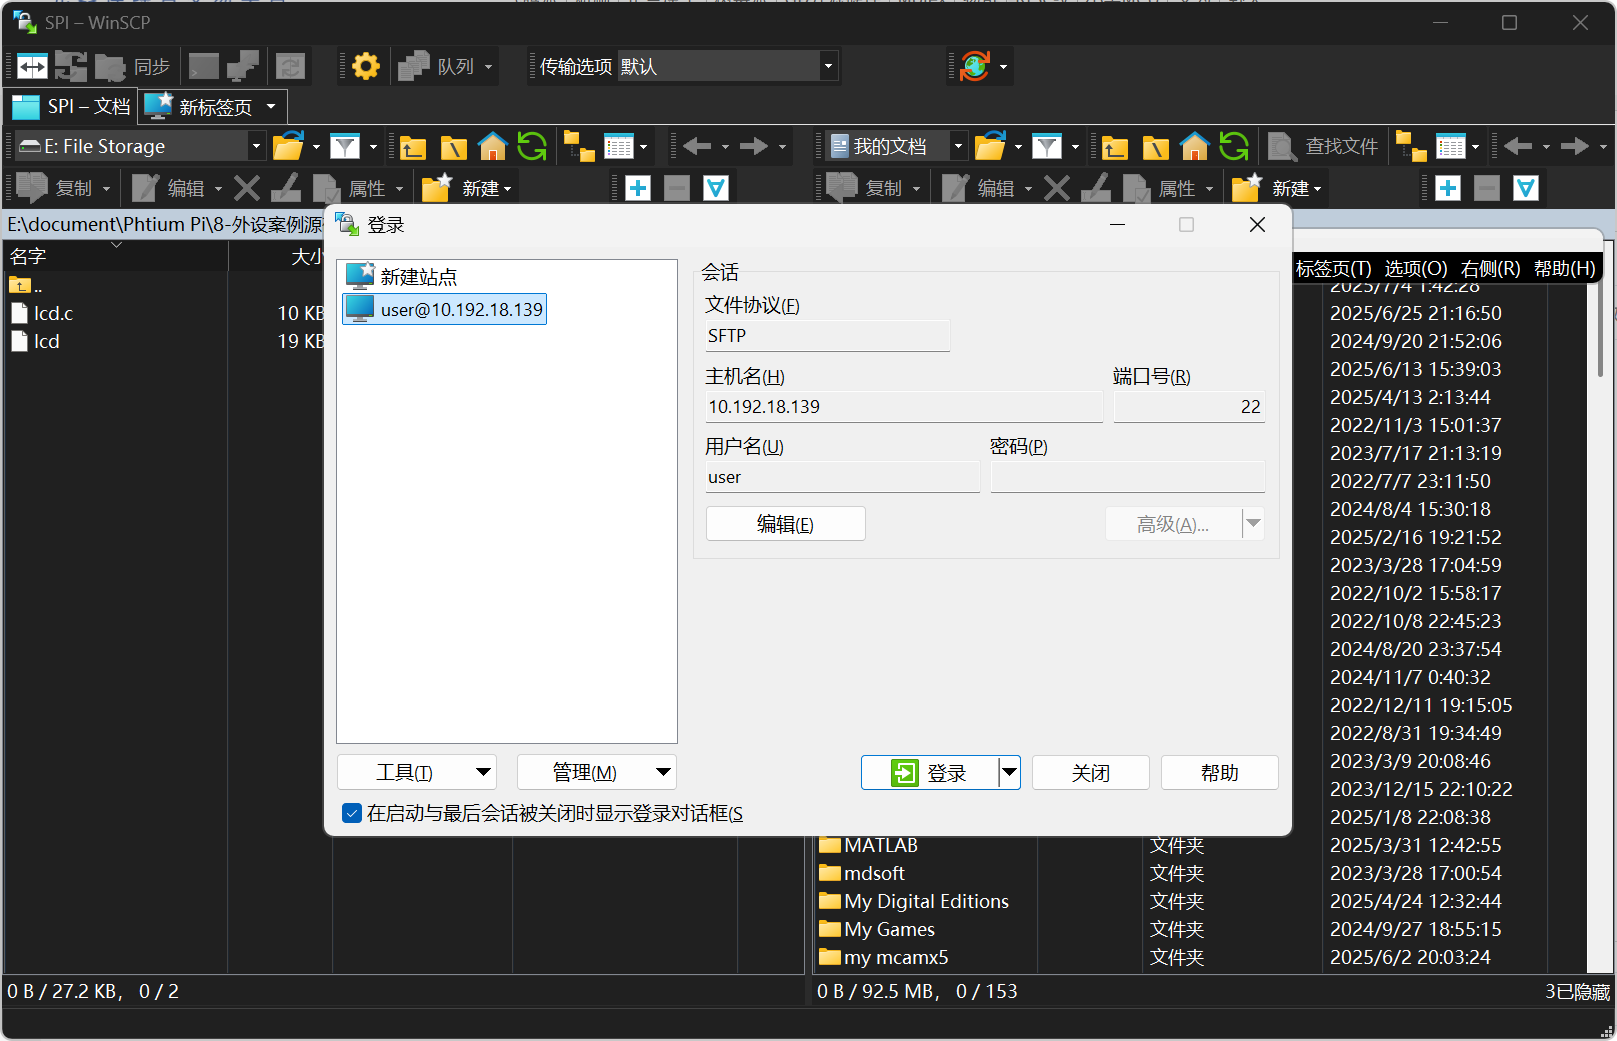Click left panel view style icon

[619, 146]
